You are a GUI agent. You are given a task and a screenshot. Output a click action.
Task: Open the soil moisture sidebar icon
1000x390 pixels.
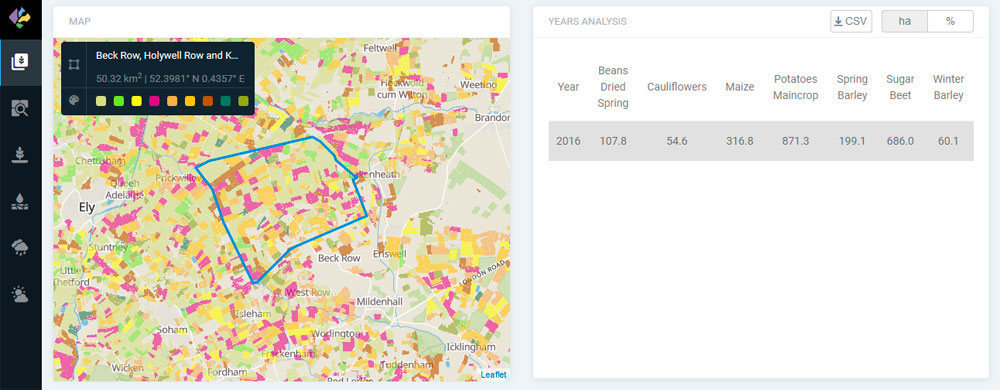[20, 201]
